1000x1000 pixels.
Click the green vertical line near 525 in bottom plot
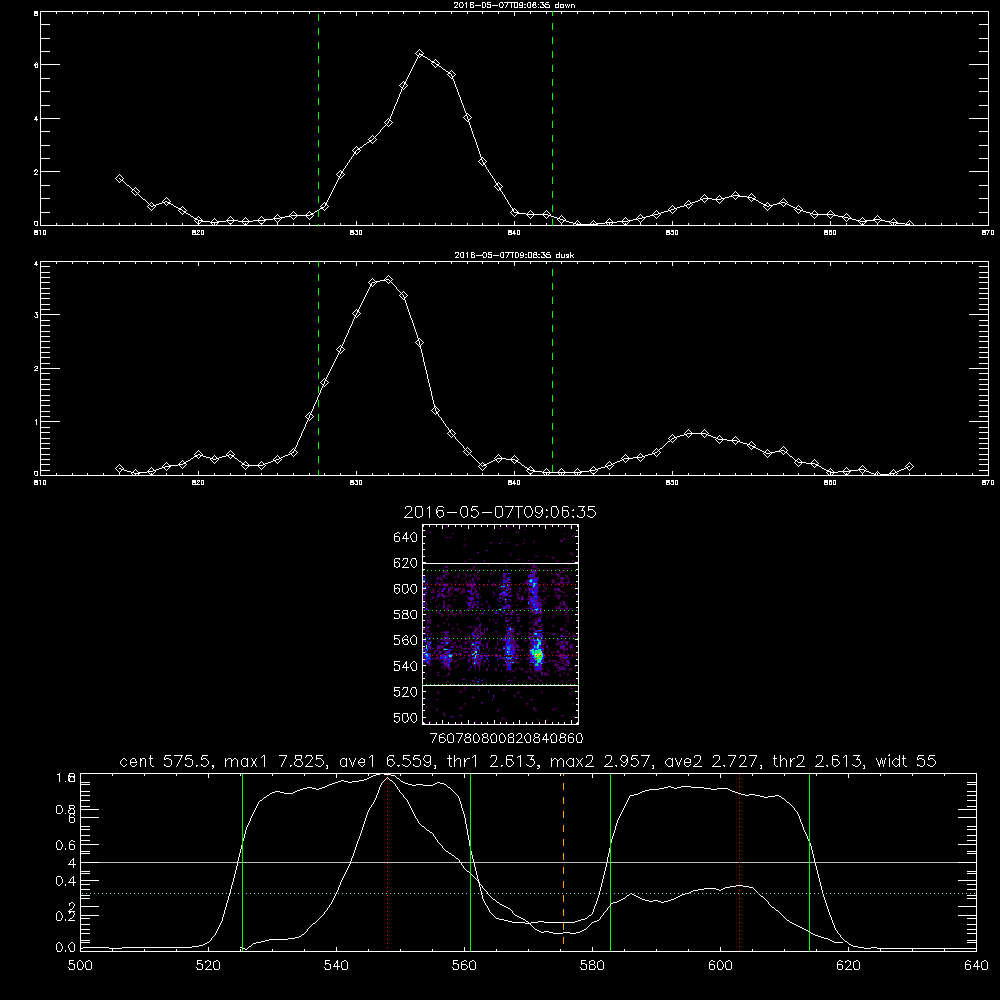pyautogui.click(x=242, y=861)
